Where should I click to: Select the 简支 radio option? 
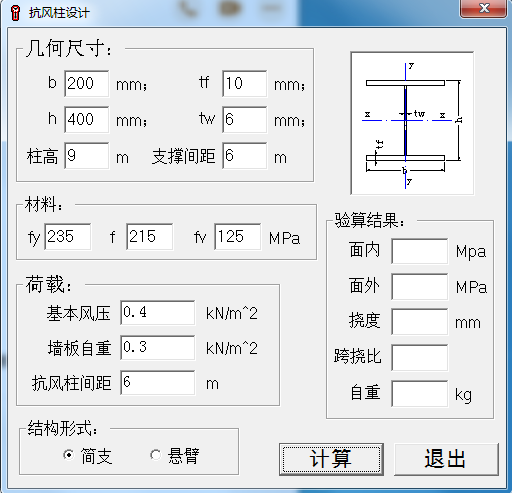(x=69, y=455)
